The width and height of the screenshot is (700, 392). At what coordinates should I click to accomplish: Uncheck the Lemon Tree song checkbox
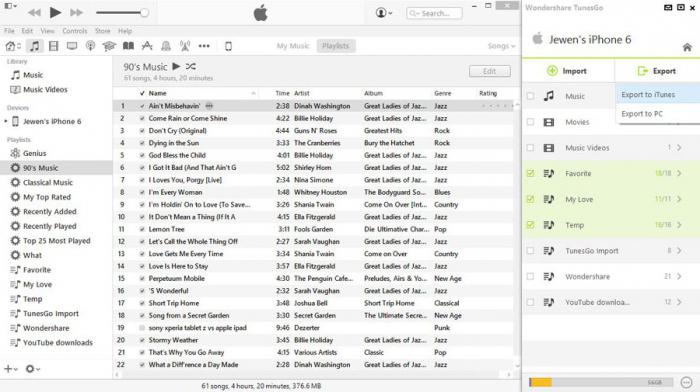tap(142, 229)
